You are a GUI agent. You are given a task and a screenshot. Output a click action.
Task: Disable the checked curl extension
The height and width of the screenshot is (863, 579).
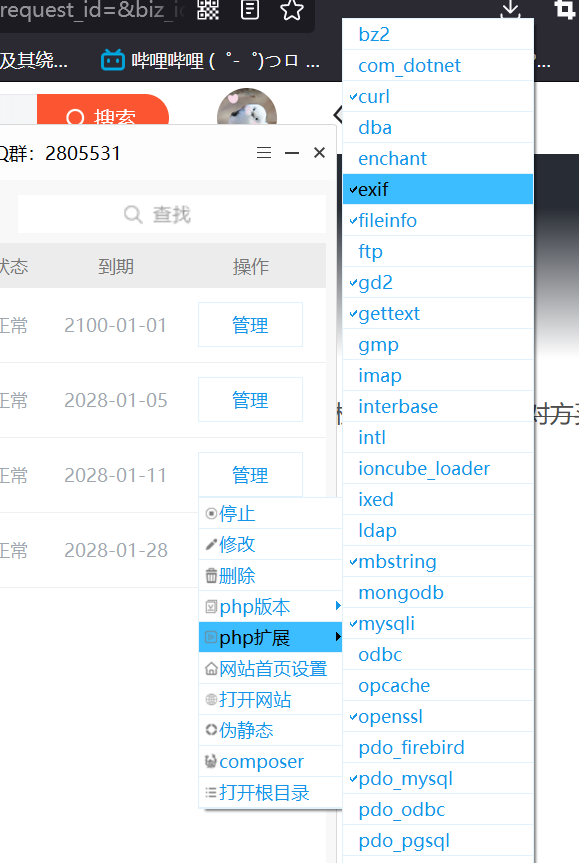(438, 96)
